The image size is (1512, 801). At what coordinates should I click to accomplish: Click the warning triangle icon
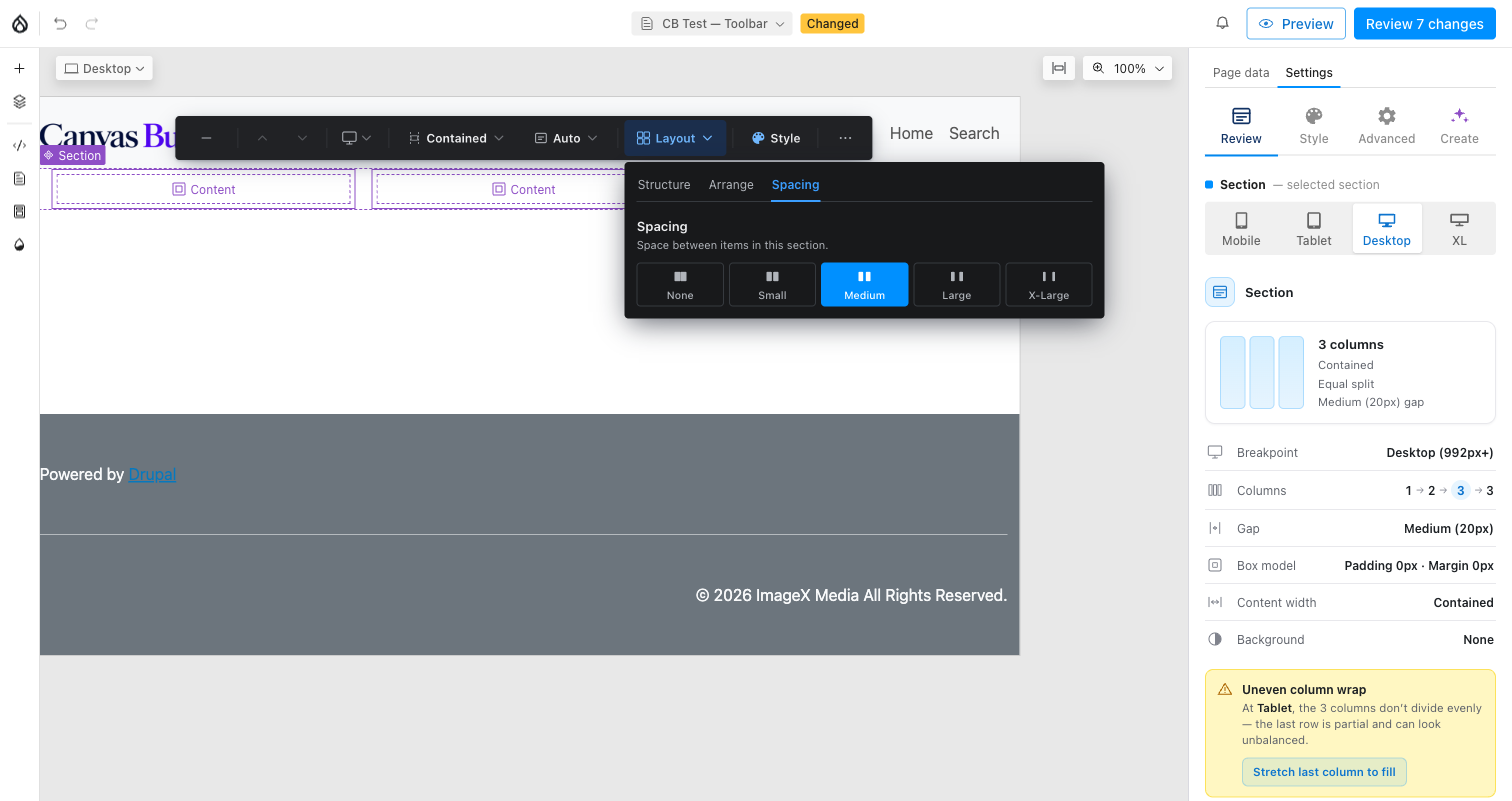click(1224, 690)
